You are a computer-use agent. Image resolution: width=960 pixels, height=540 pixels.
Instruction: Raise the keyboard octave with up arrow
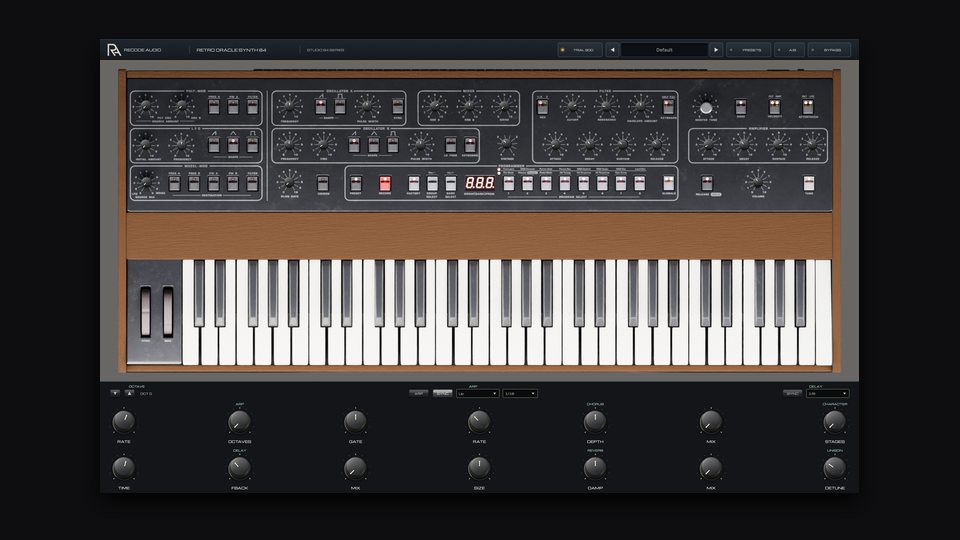click(129, 393)
